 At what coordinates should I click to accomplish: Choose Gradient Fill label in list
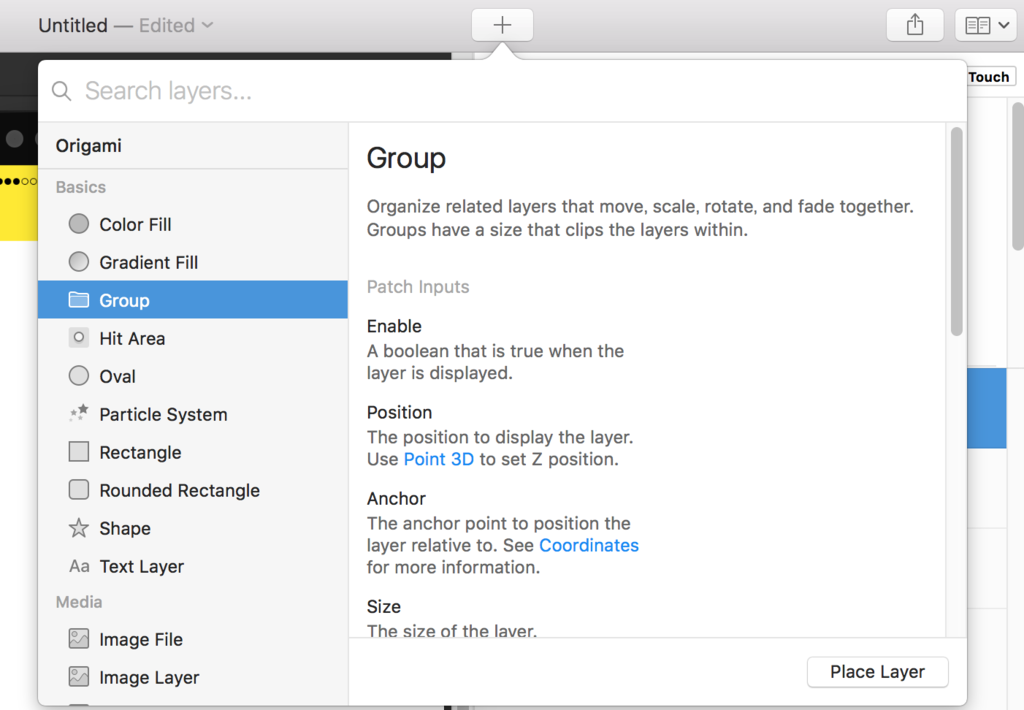(148, 263)
